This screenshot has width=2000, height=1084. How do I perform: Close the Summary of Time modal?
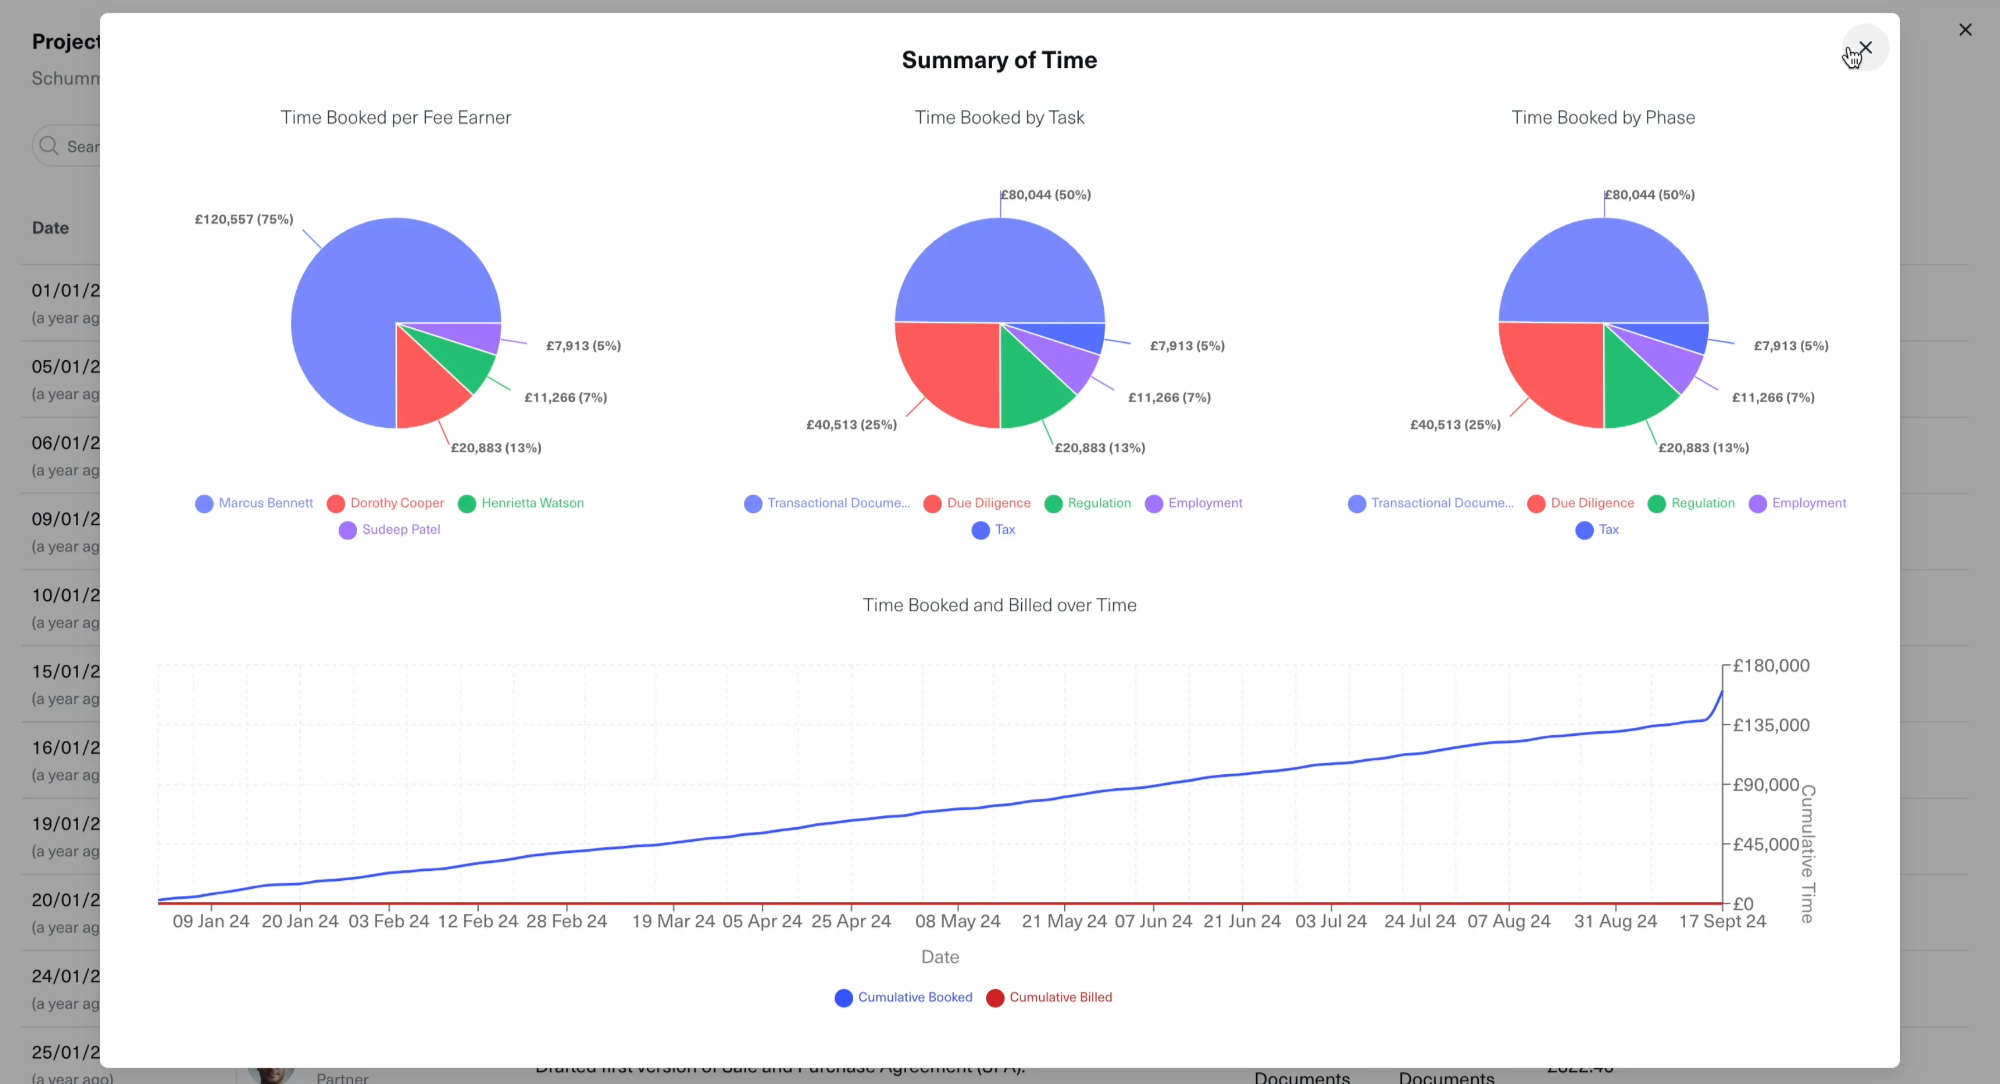click(1865, 47)
